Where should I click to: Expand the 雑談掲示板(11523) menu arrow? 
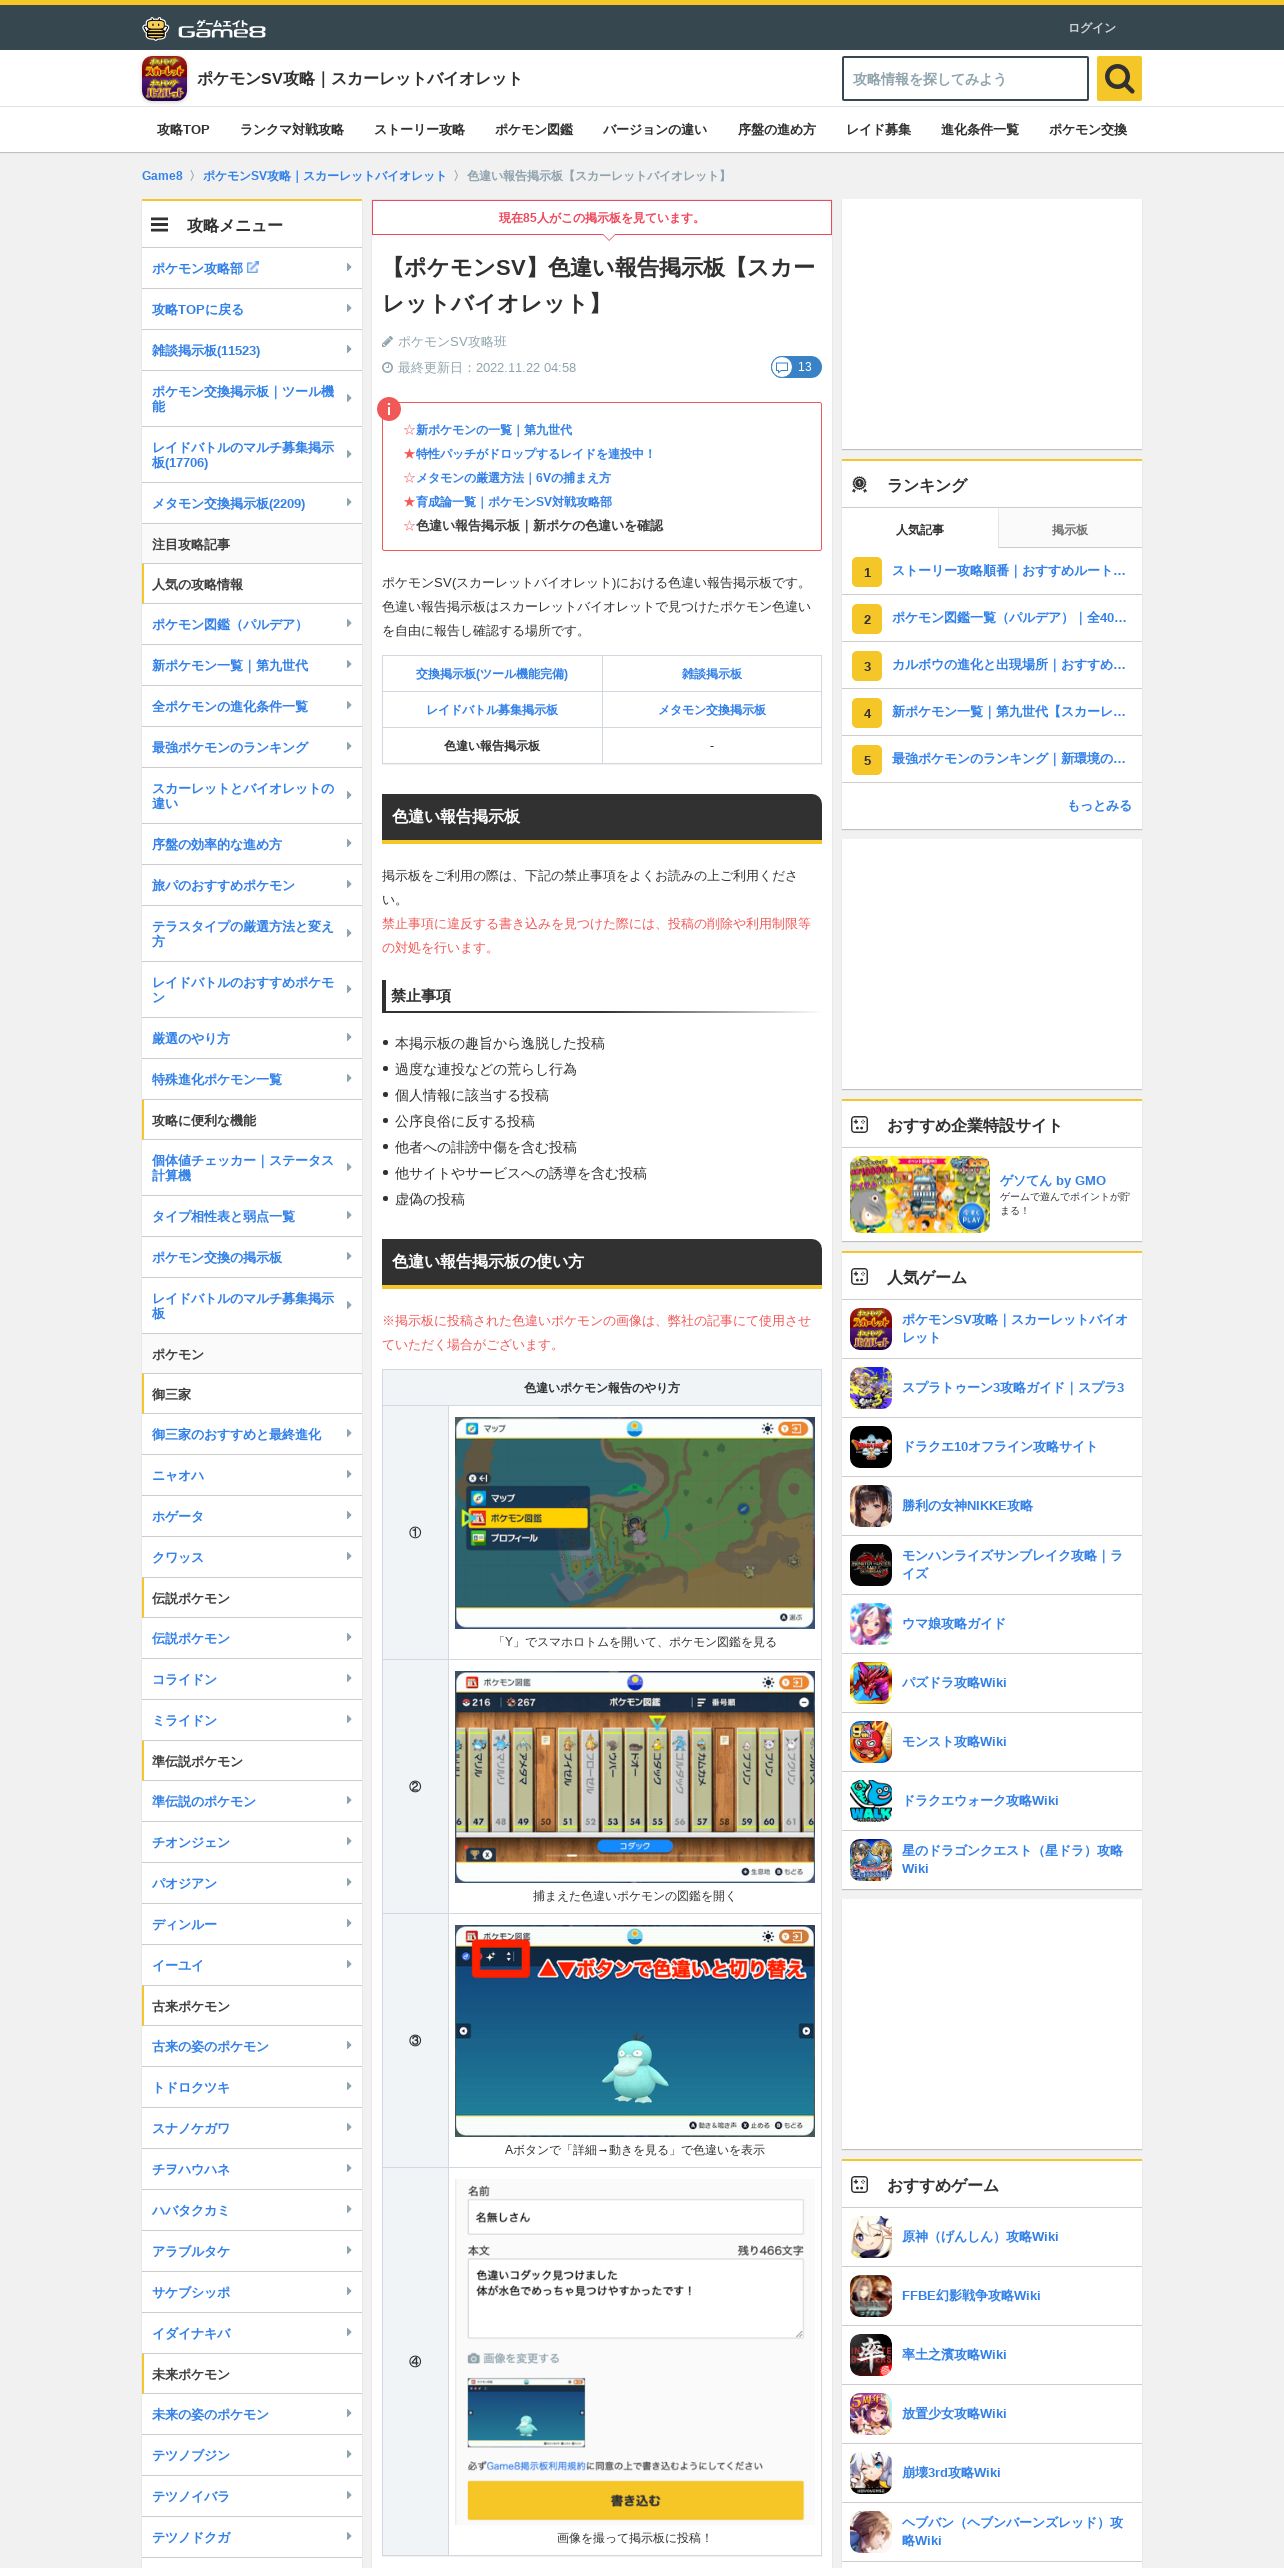coord(348,350)
